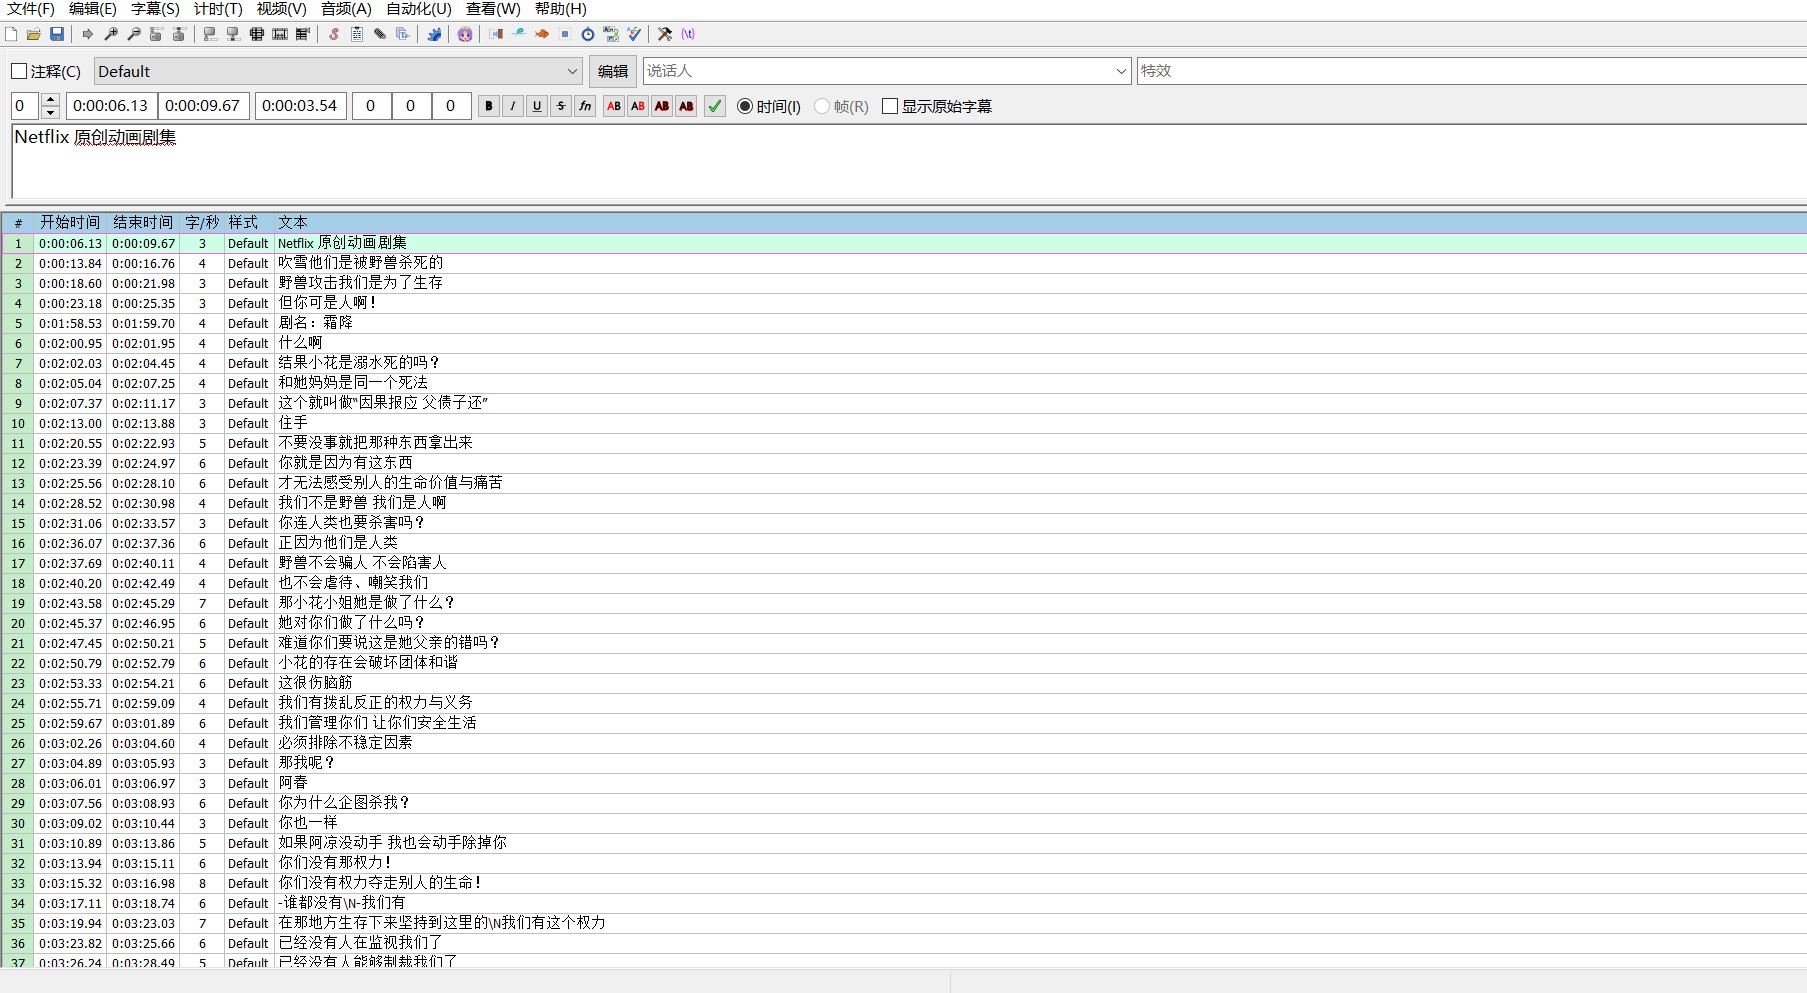Screen dimensions: 1807x993
Task: Increase layer number with up spinner
Action: click(51, 100)
